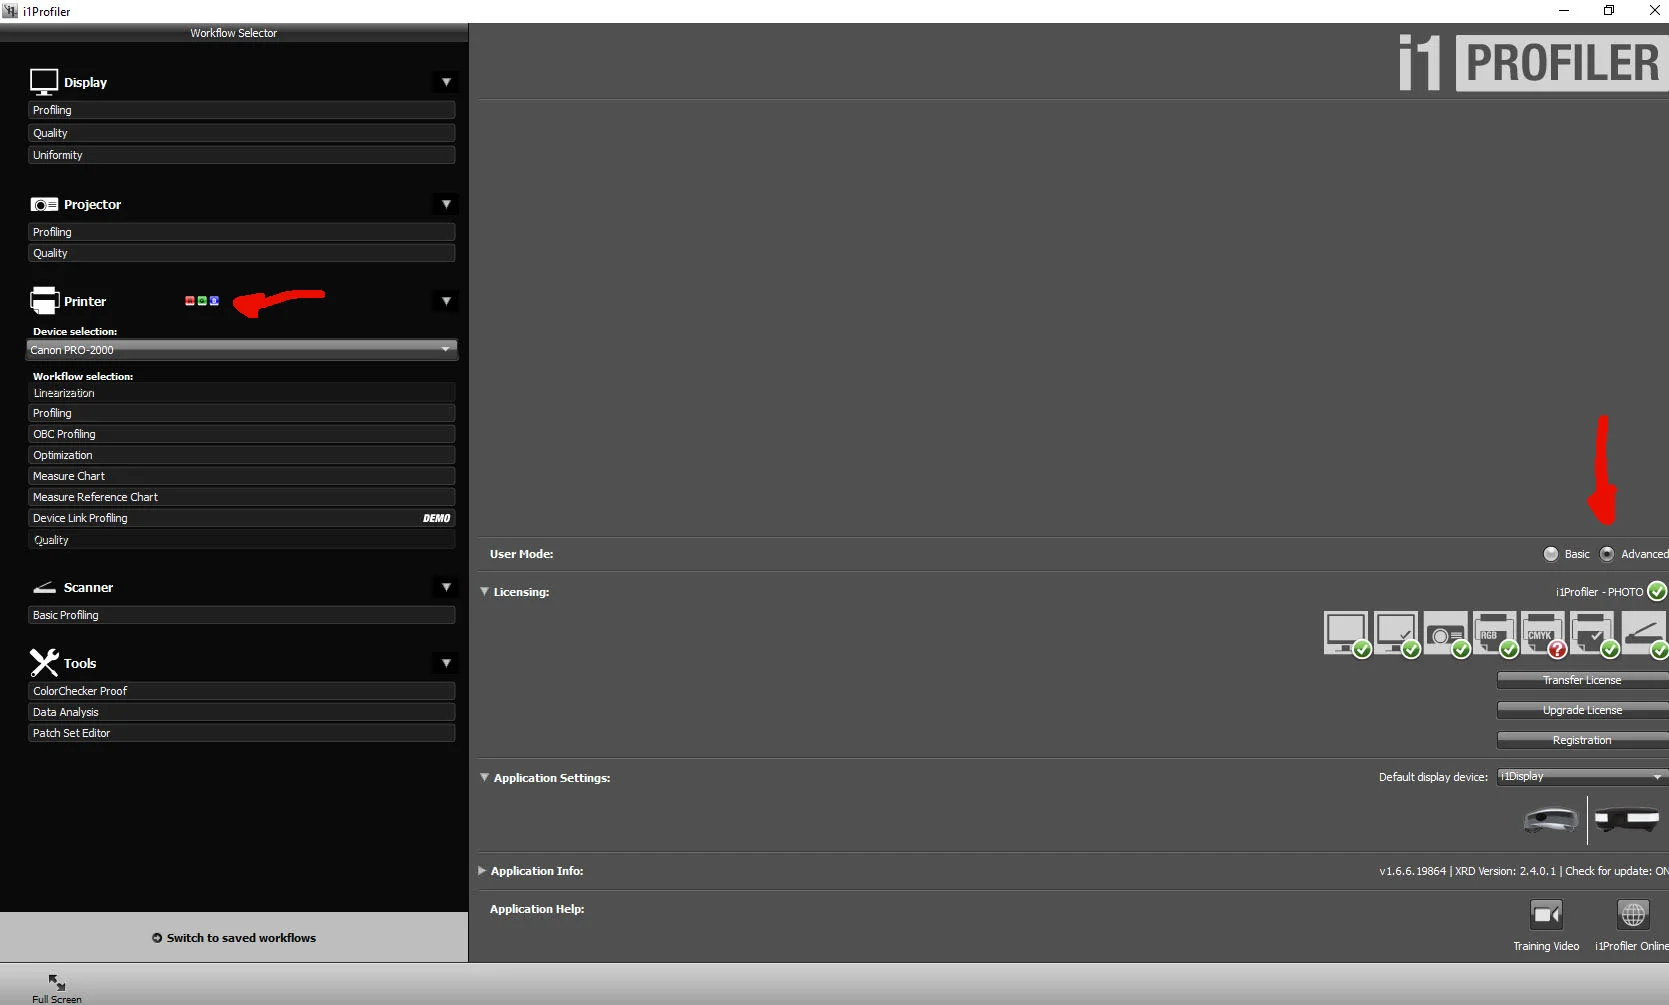Click the Full Screen icon at bottom left

point(56,984)
